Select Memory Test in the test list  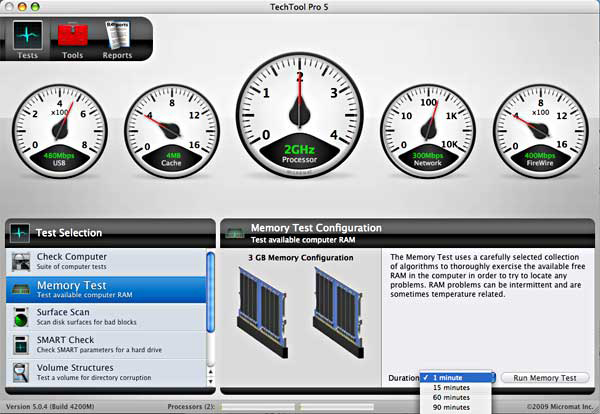coord(105,290)
